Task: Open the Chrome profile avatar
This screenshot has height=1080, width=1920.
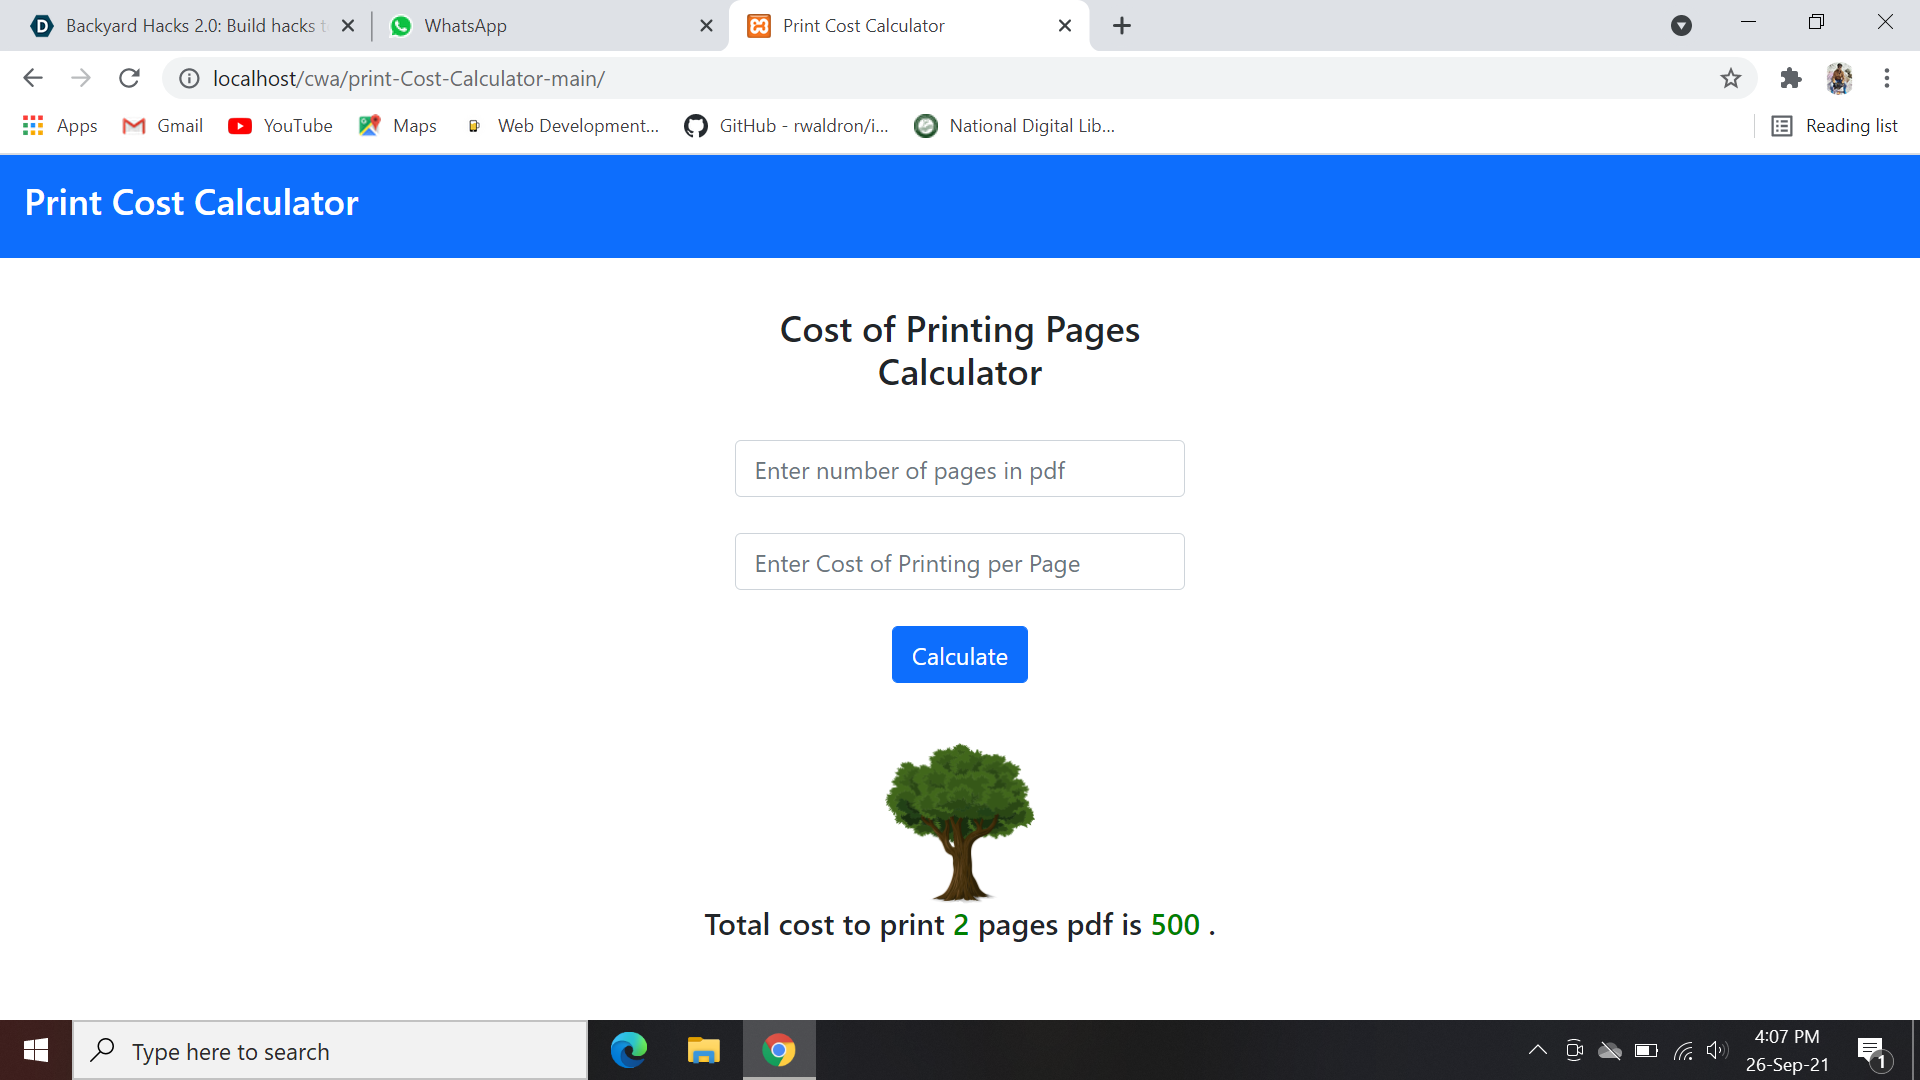Action: click(x=1839, y=78)
